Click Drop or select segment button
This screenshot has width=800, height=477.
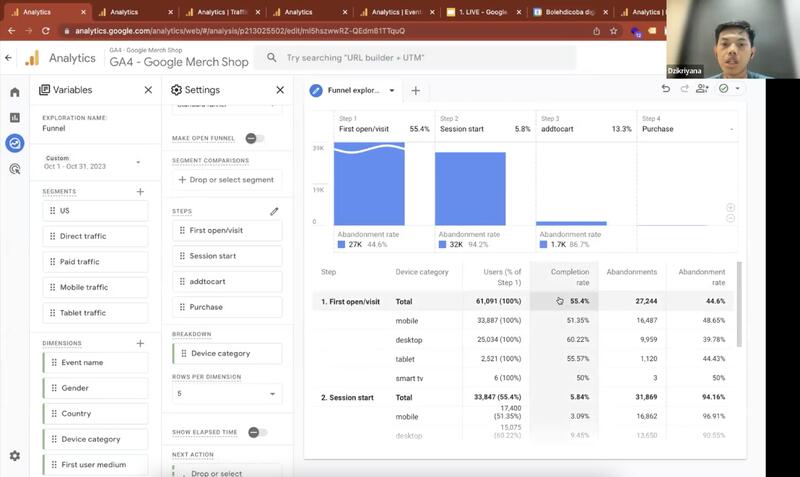click(x=227, y=180)
